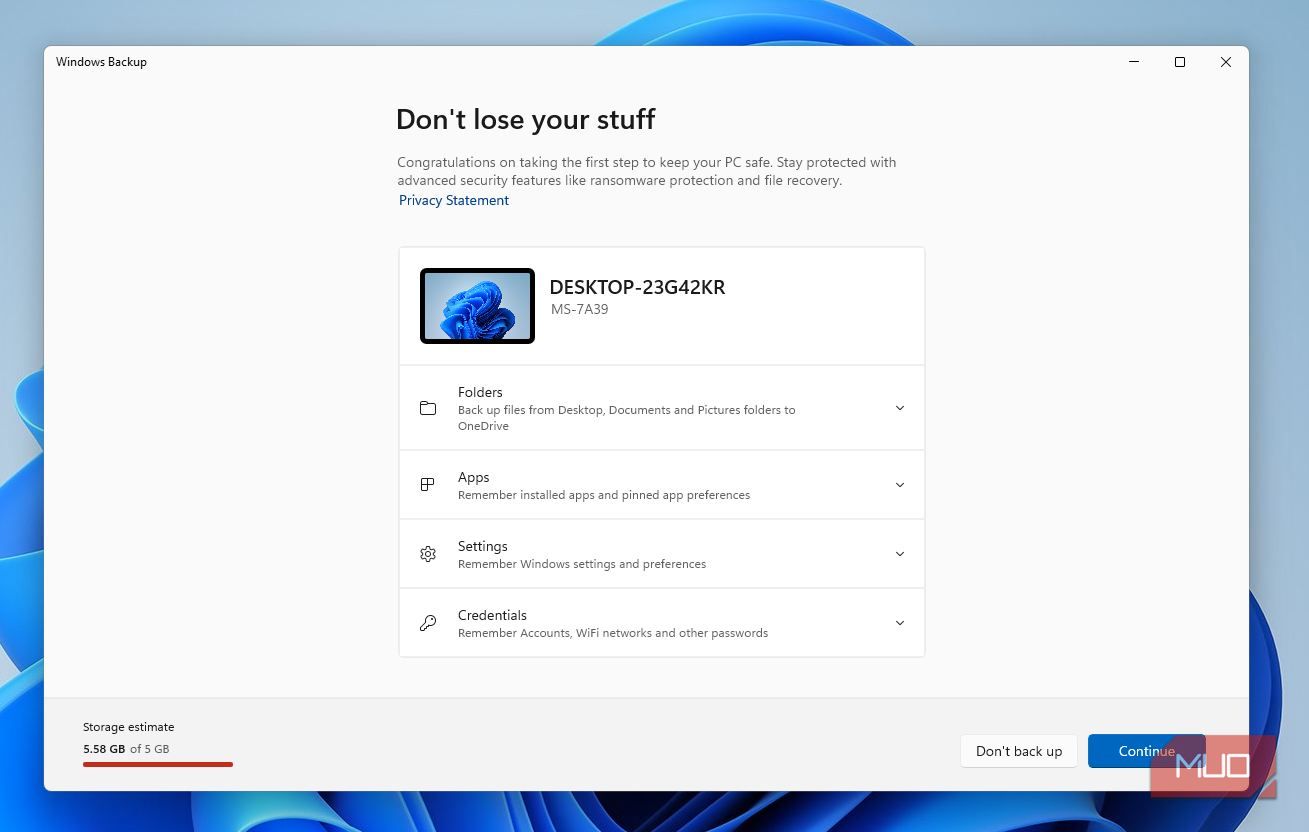Click the DESKTOP-23G42KR device name
Viewport: 1309px width, 832px height.
click(x=637, y=287)
